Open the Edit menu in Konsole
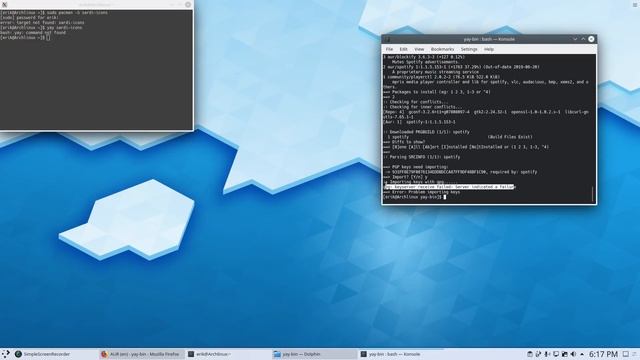The height and width of the screenshot is (360, 640). tap(403, 49)
